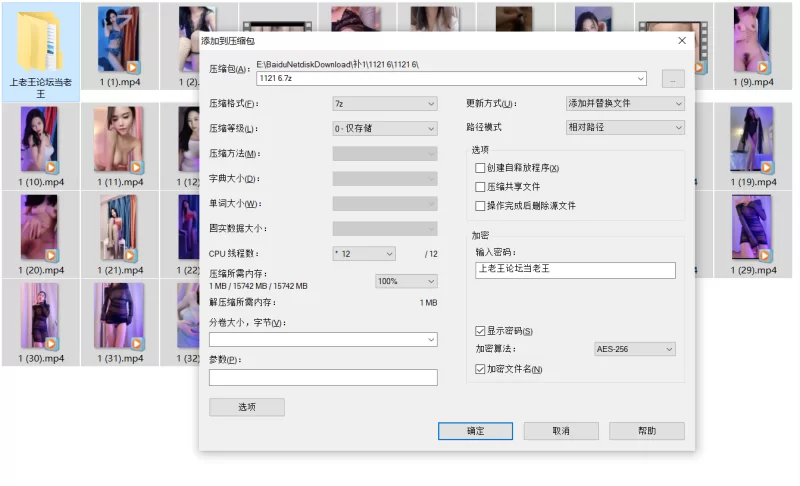Click into the 输入密码 password field
This screenshot has height=486, width=800.
coord(575,270)
